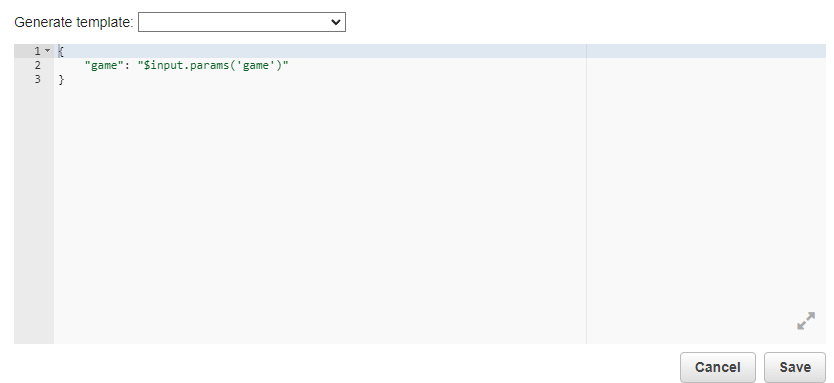Click line number 1 in the gutter
834x383 pixels.
pyautogui.click(x=37, y=51)
